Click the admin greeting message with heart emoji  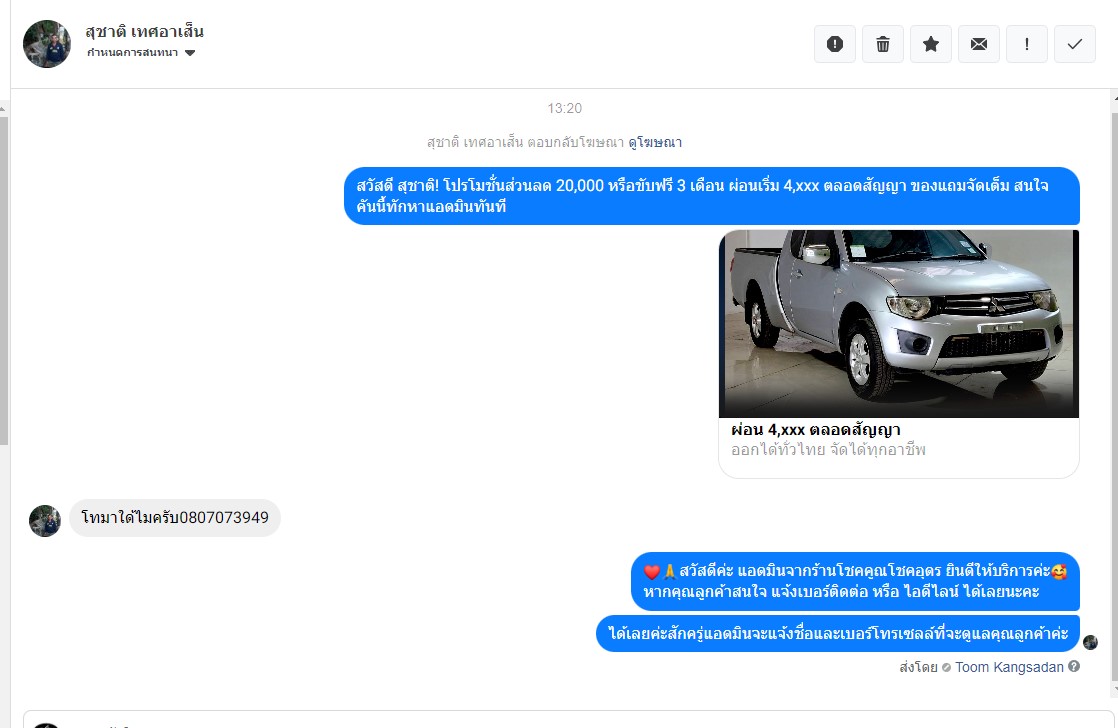click(855, 581)
